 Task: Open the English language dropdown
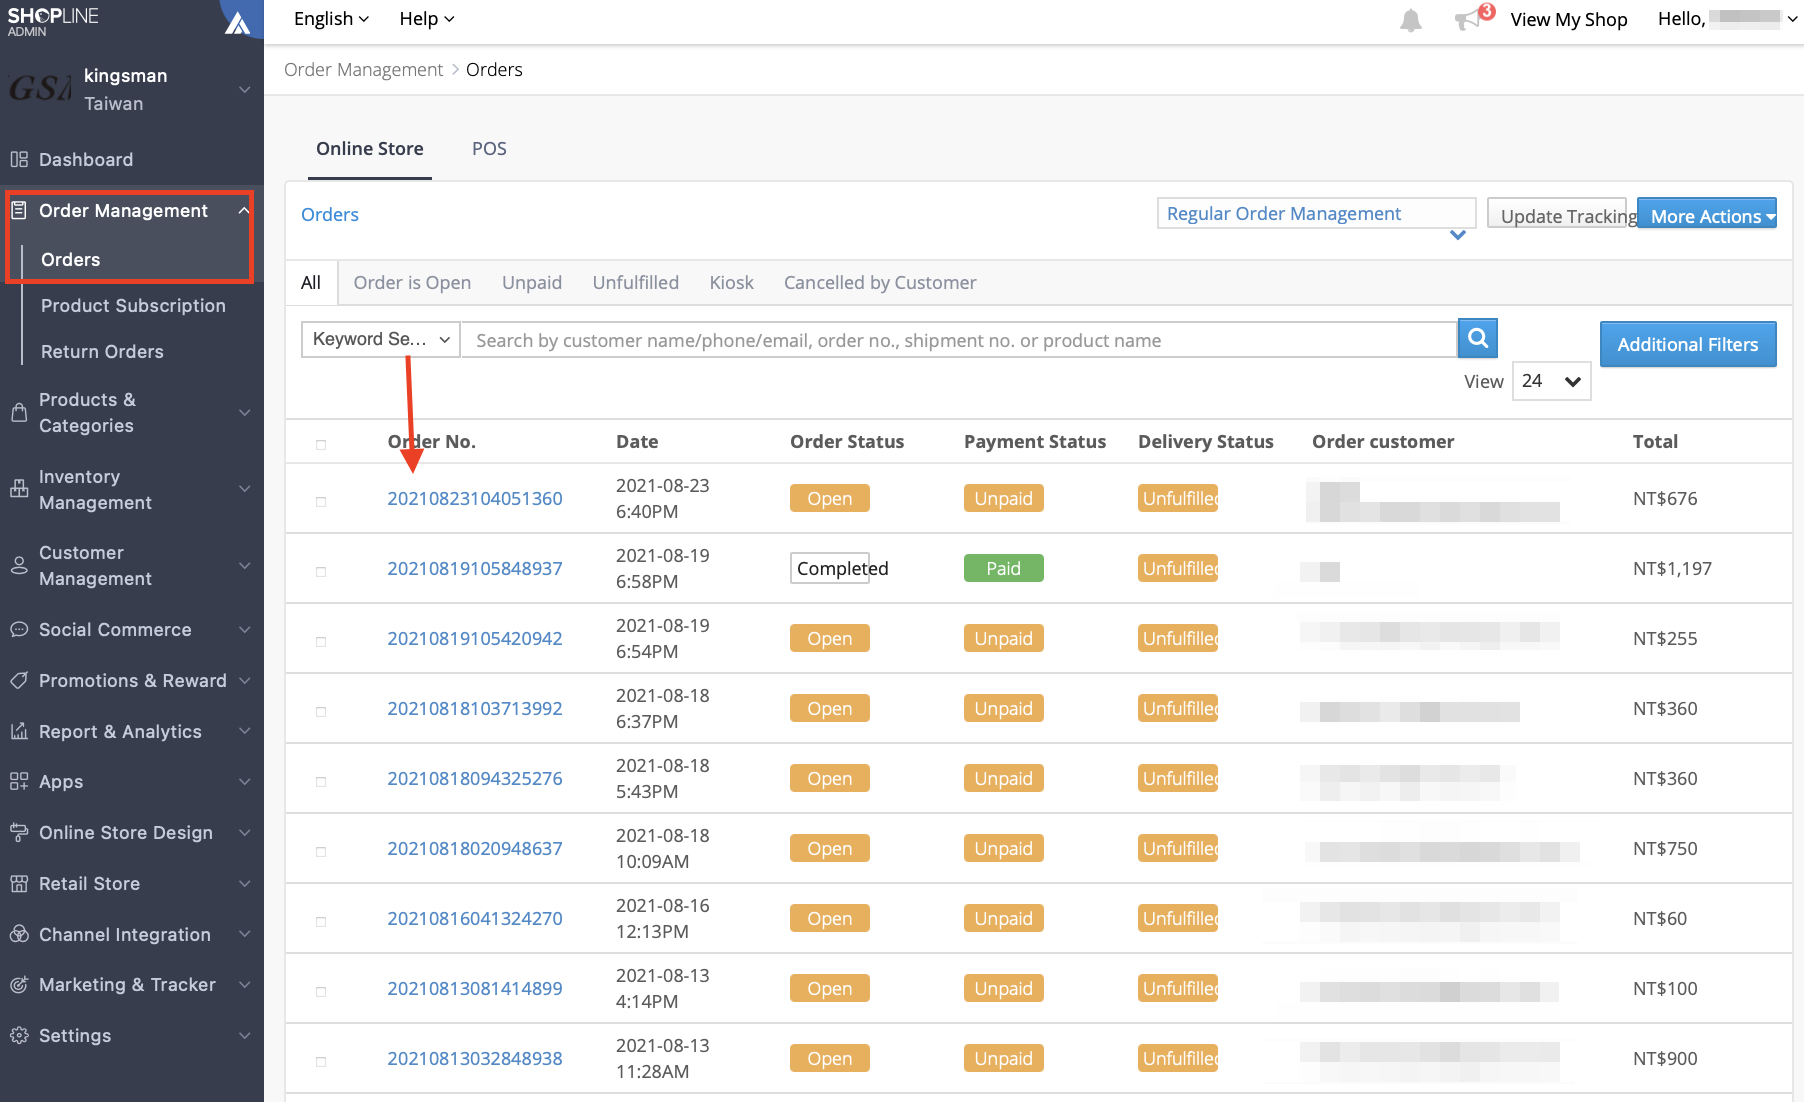pos(331,19)
